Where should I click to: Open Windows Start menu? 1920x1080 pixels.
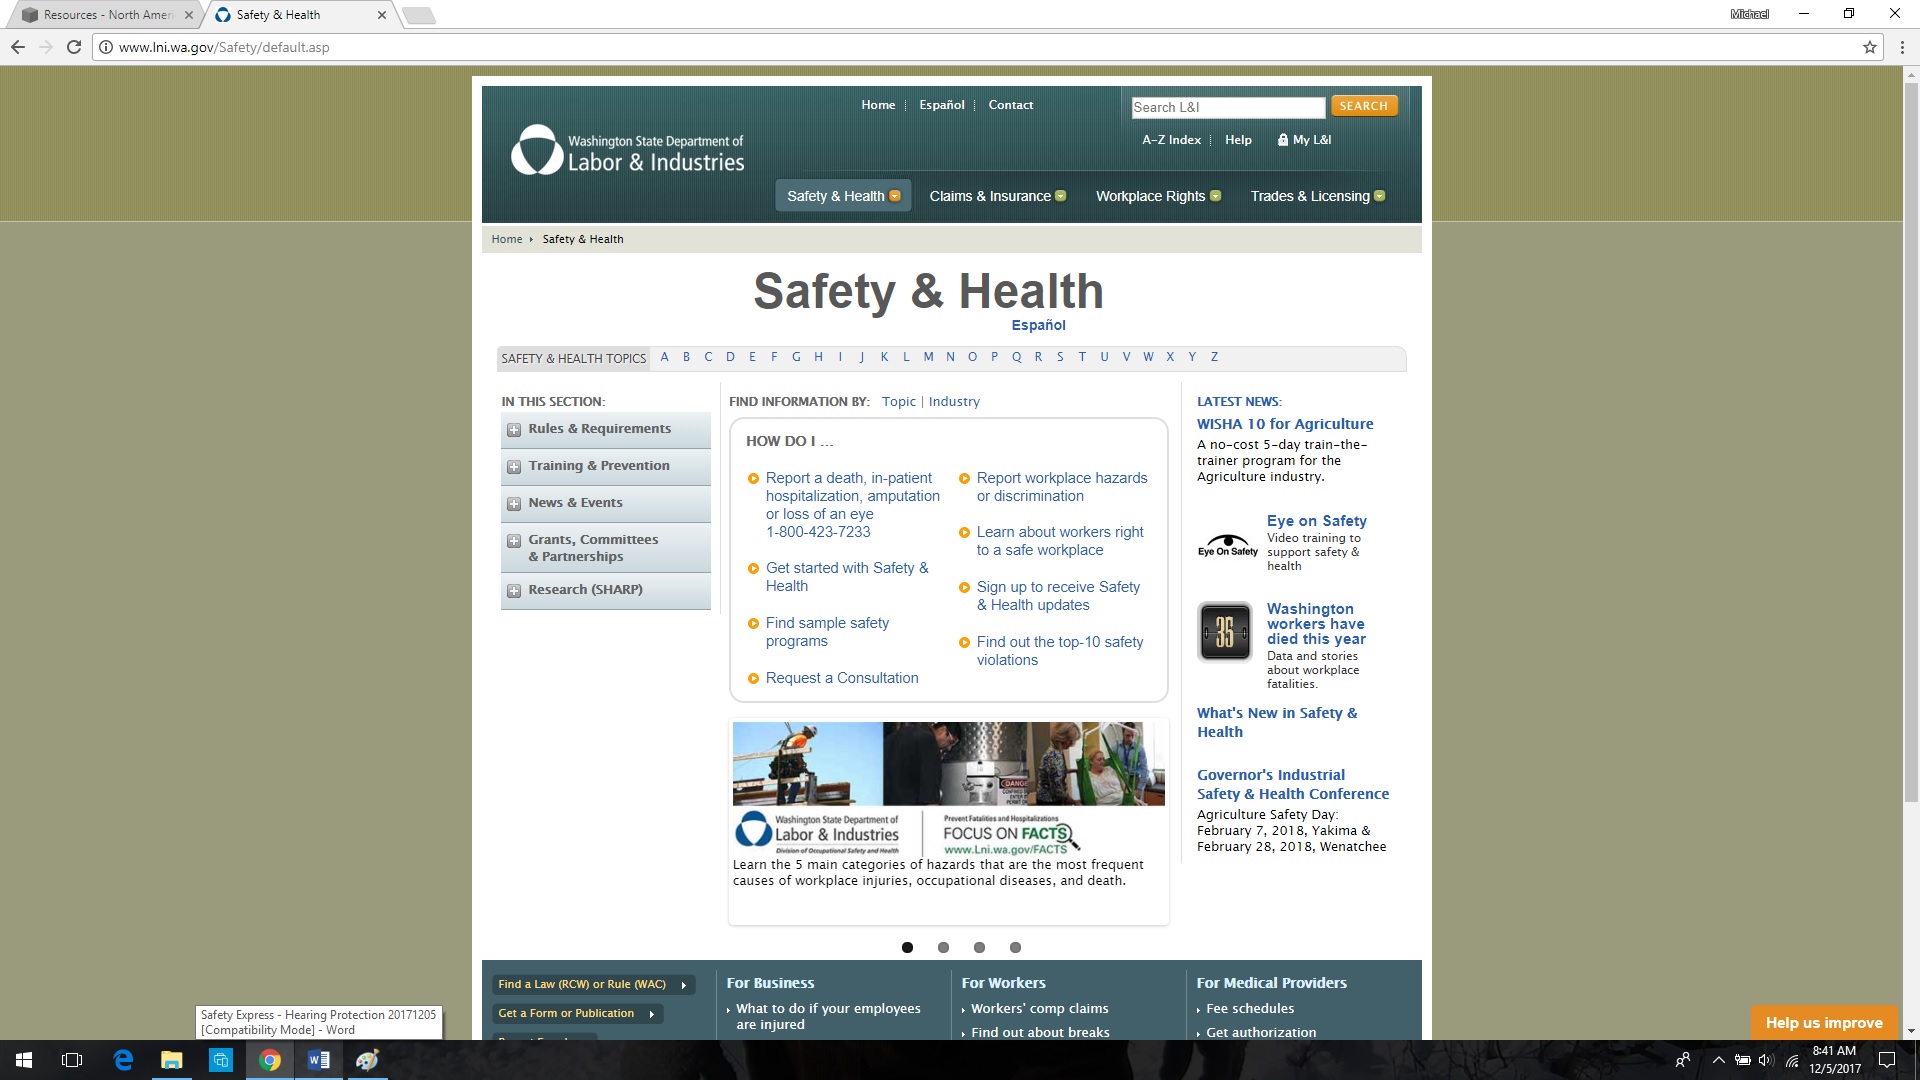(24, 1060)
